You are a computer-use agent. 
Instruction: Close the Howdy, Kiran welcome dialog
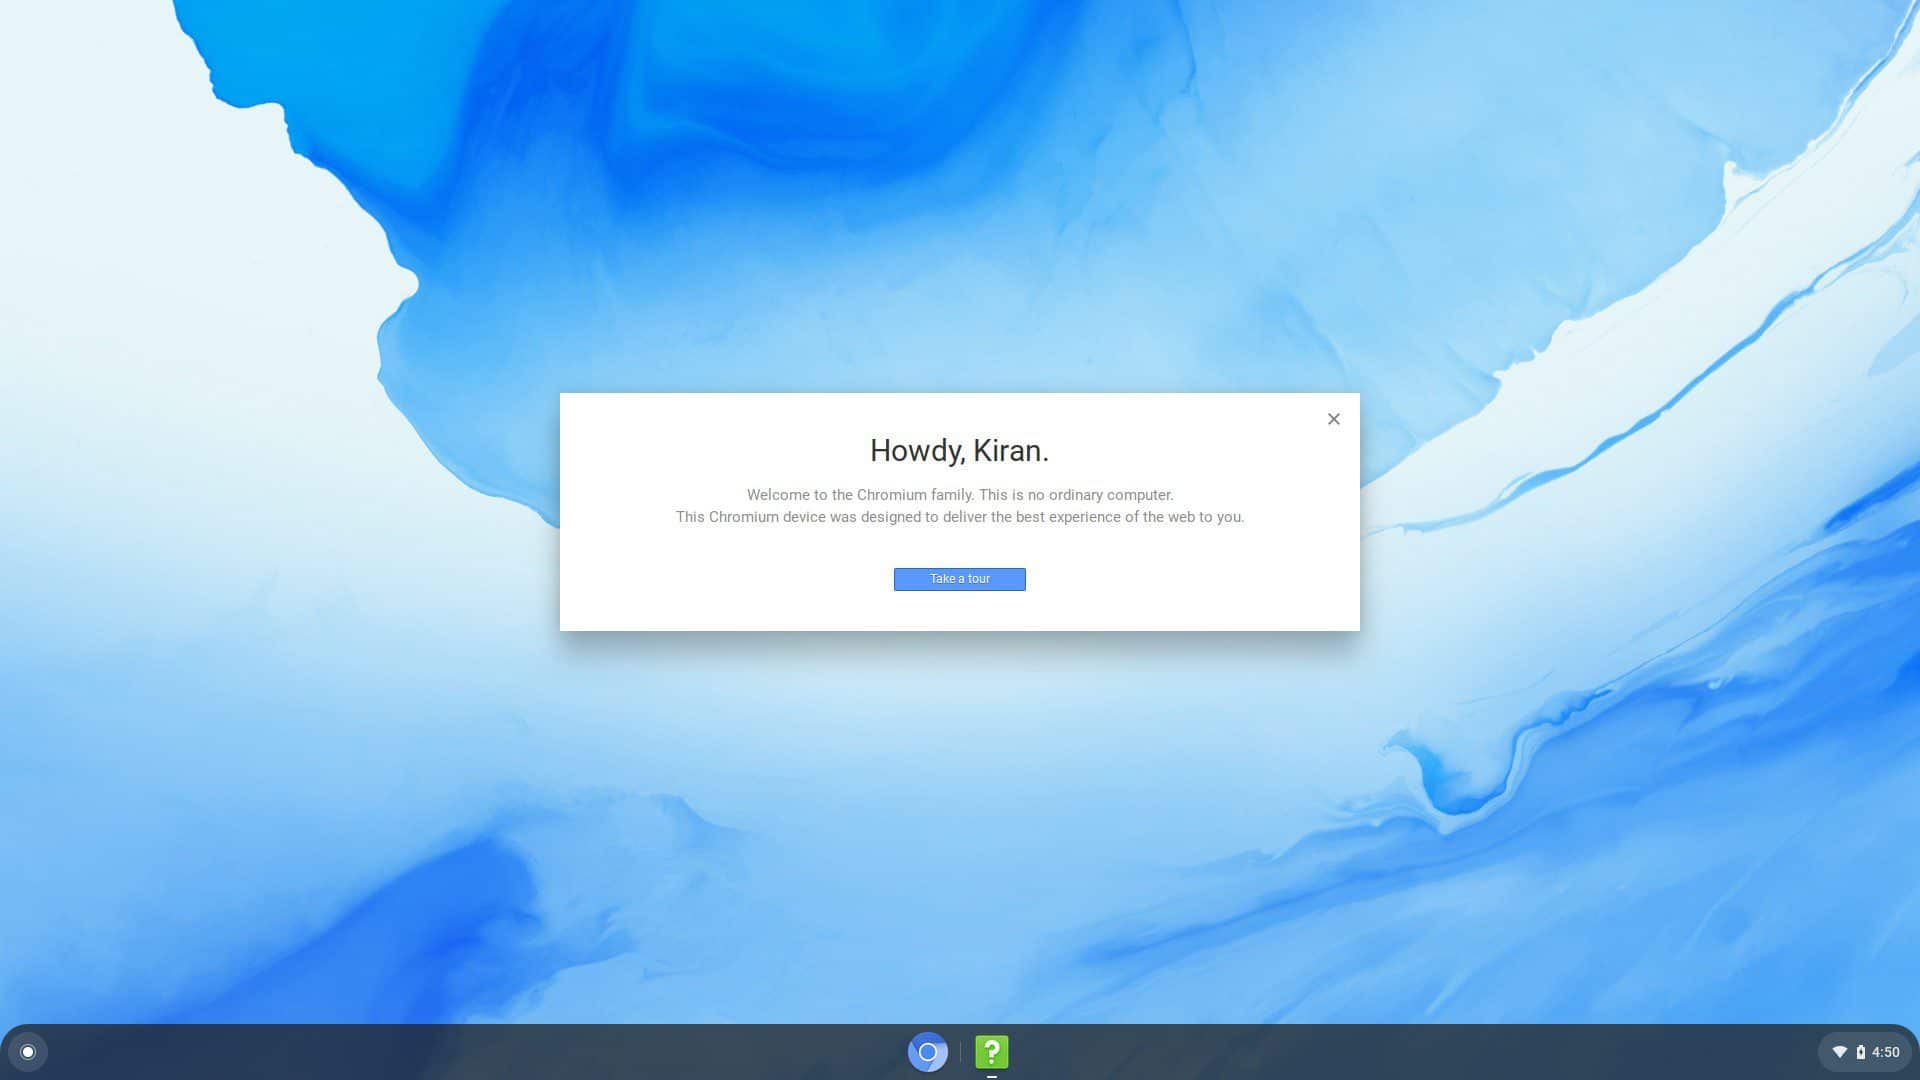pos(1334,419)
